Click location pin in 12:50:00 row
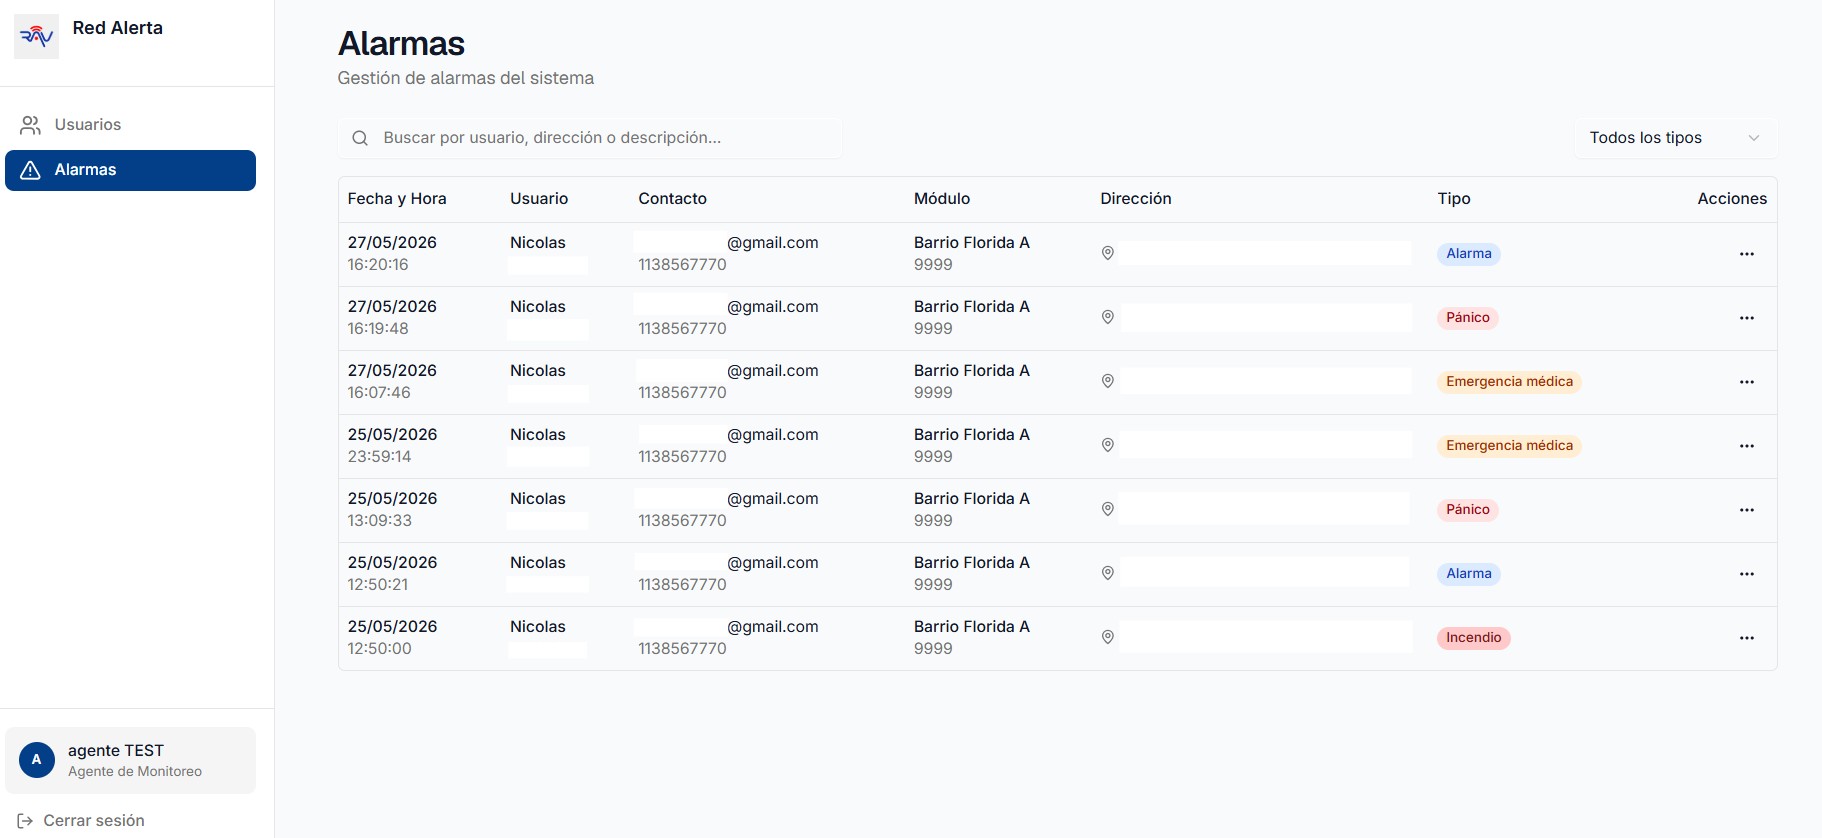 coord(1107,637)
